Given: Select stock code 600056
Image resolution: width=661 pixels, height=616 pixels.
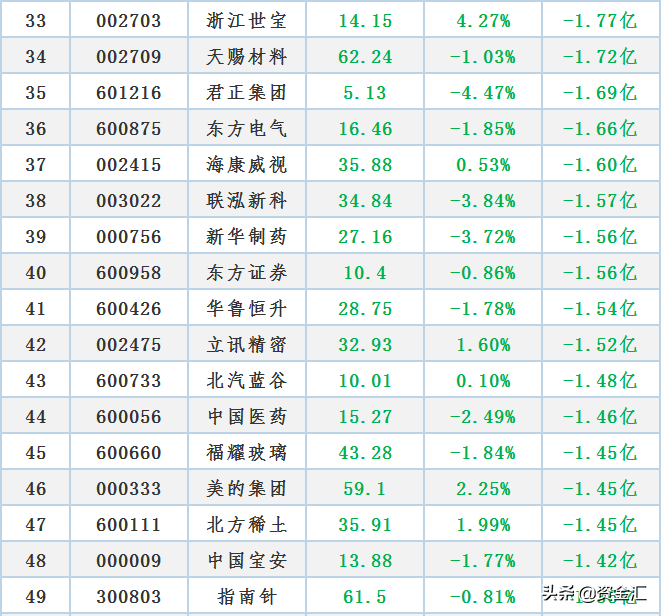Looking at the screenshot, I should click(129, 417).
